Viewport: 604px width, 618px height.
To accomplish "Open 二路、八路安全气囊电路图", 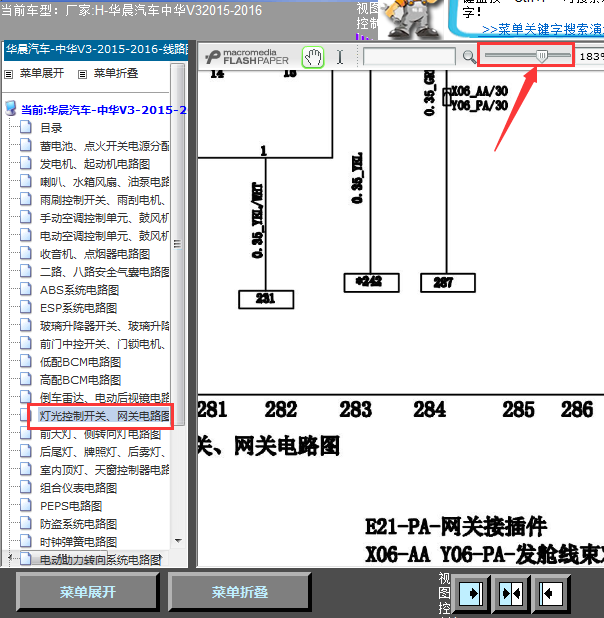I will point(104,272).
